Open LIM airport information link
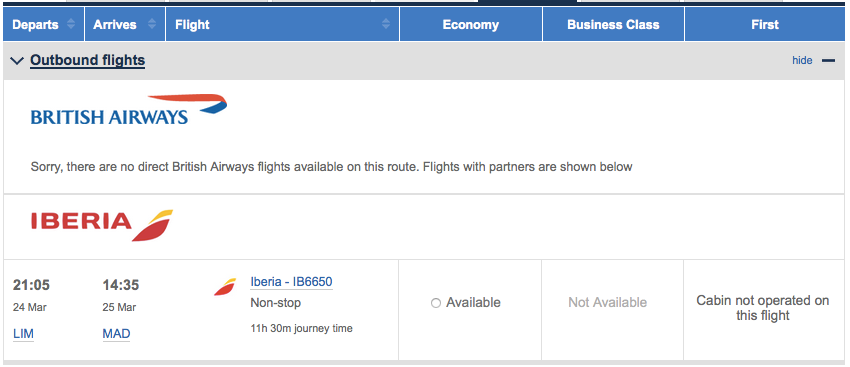 coord(23,334)
